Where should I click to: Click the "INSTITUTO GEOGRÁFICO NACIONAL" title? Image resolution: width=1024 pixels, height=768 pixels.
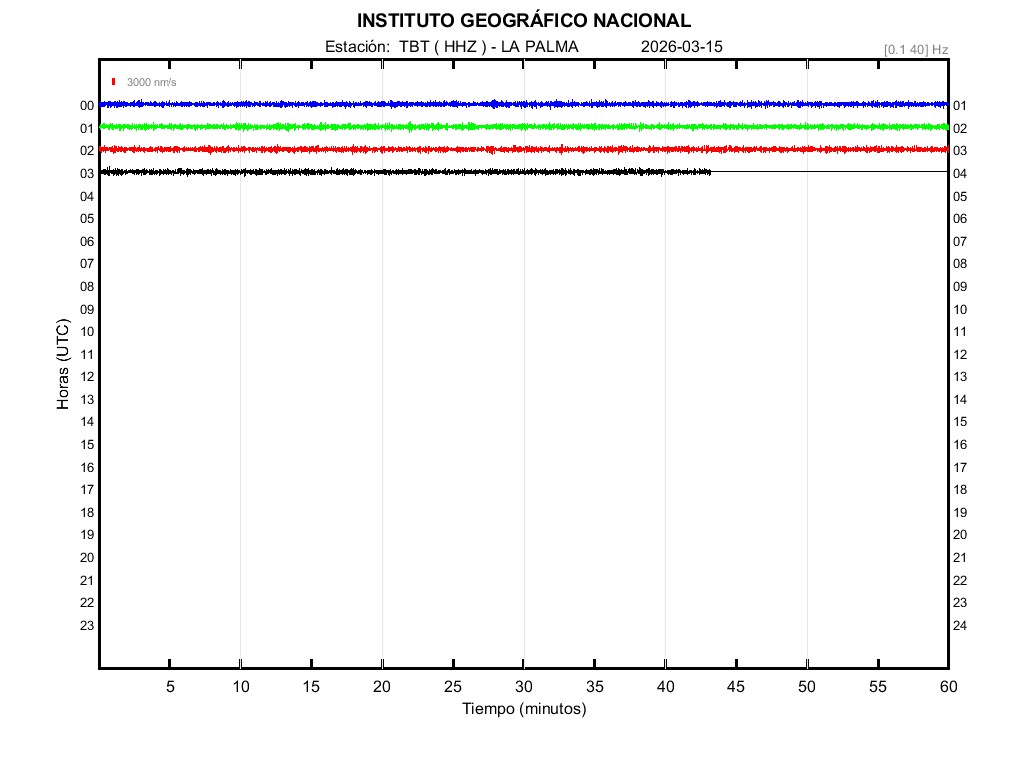[x=523, y=21]
